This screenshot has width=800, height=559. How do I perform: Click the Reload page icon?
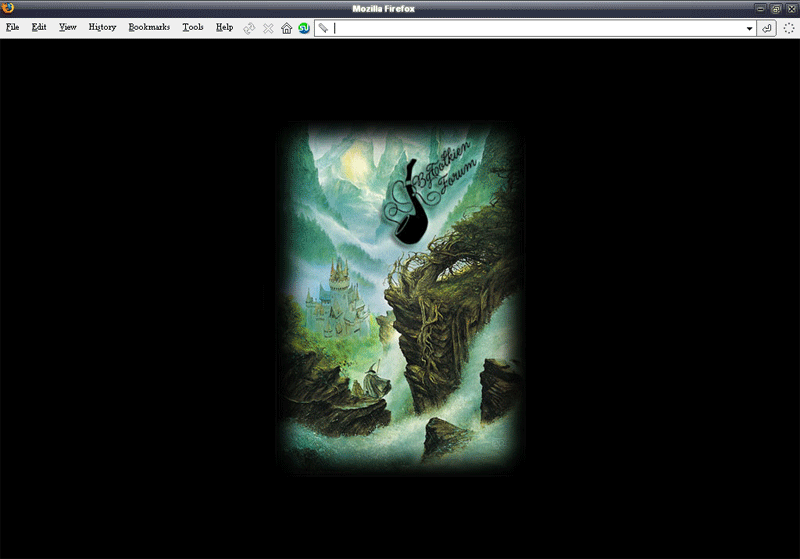click(x=249, y=28)
